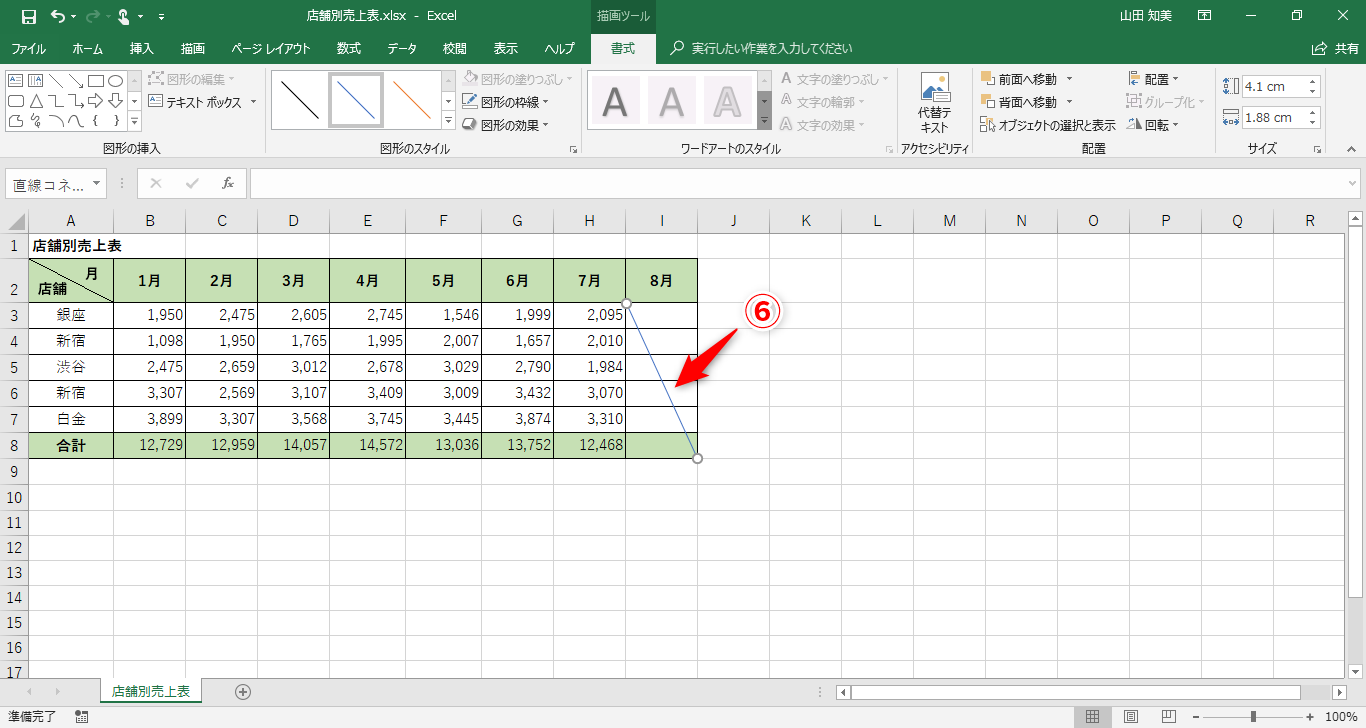Select all cells with corner triangle
This screenshot has height=728, width=1366.
15,221
